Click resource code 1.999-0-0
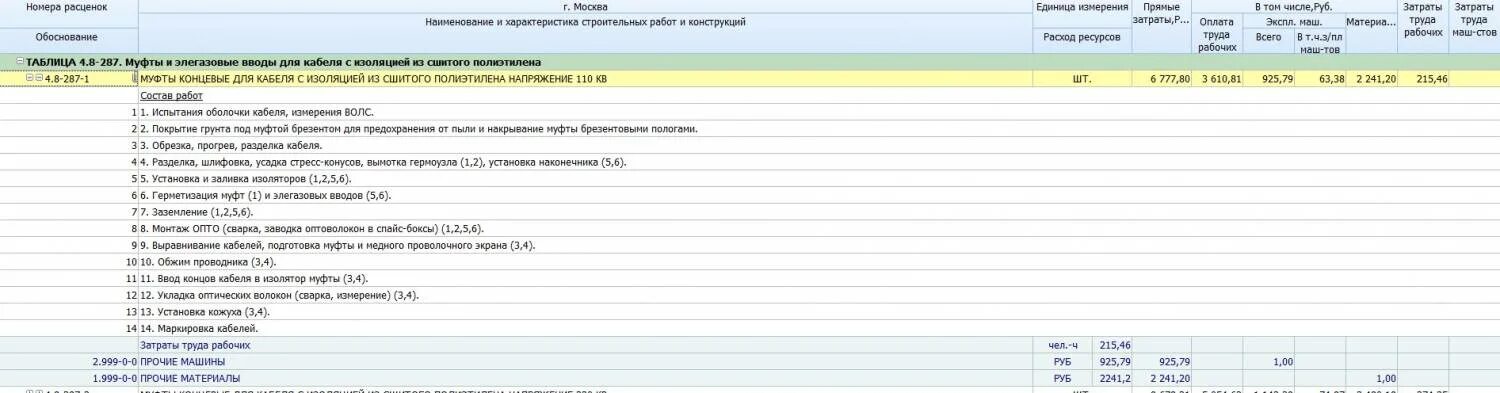 (x=114, y=378)
